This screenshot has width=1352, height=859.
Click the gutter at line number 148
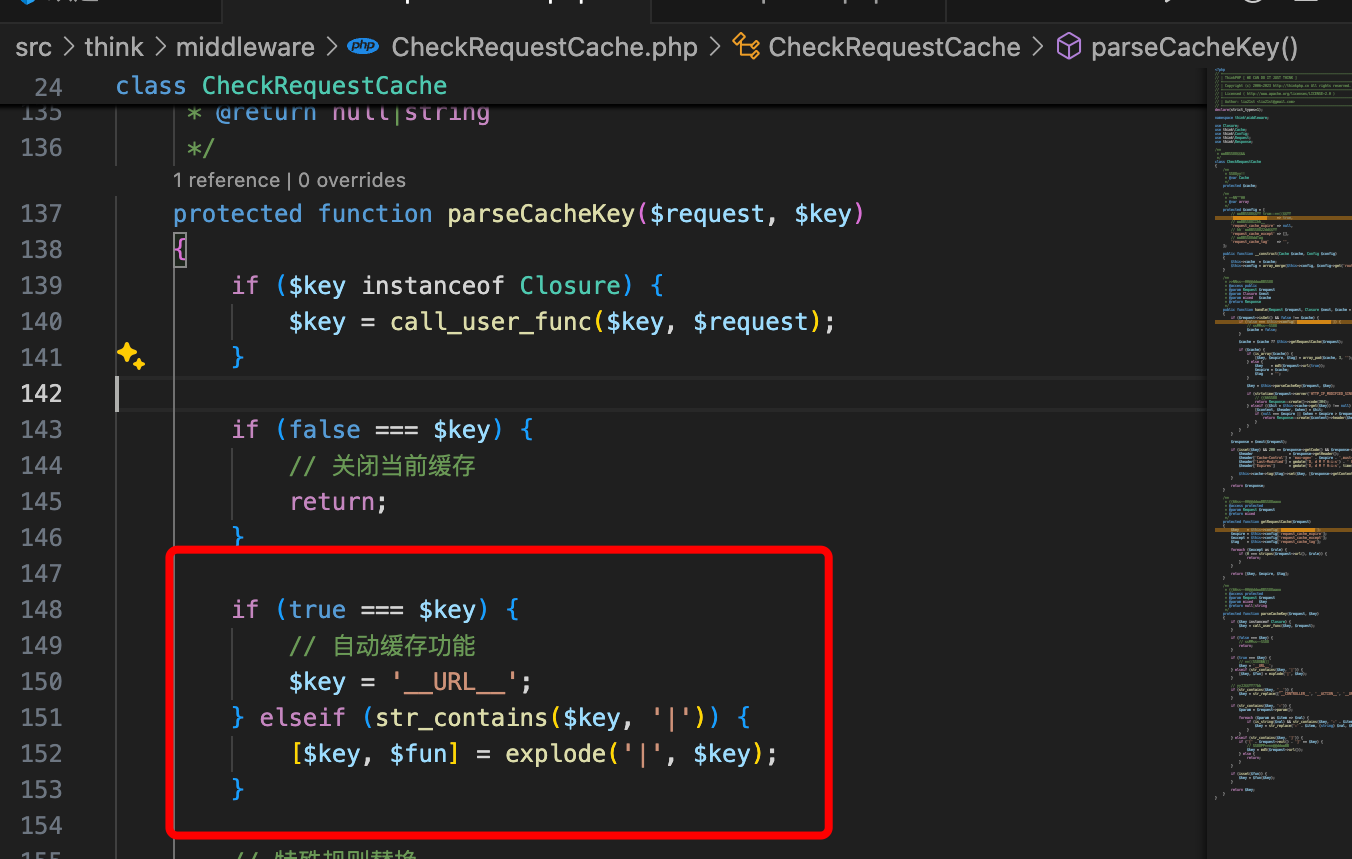pyautogui.click(x=41, y=609)
